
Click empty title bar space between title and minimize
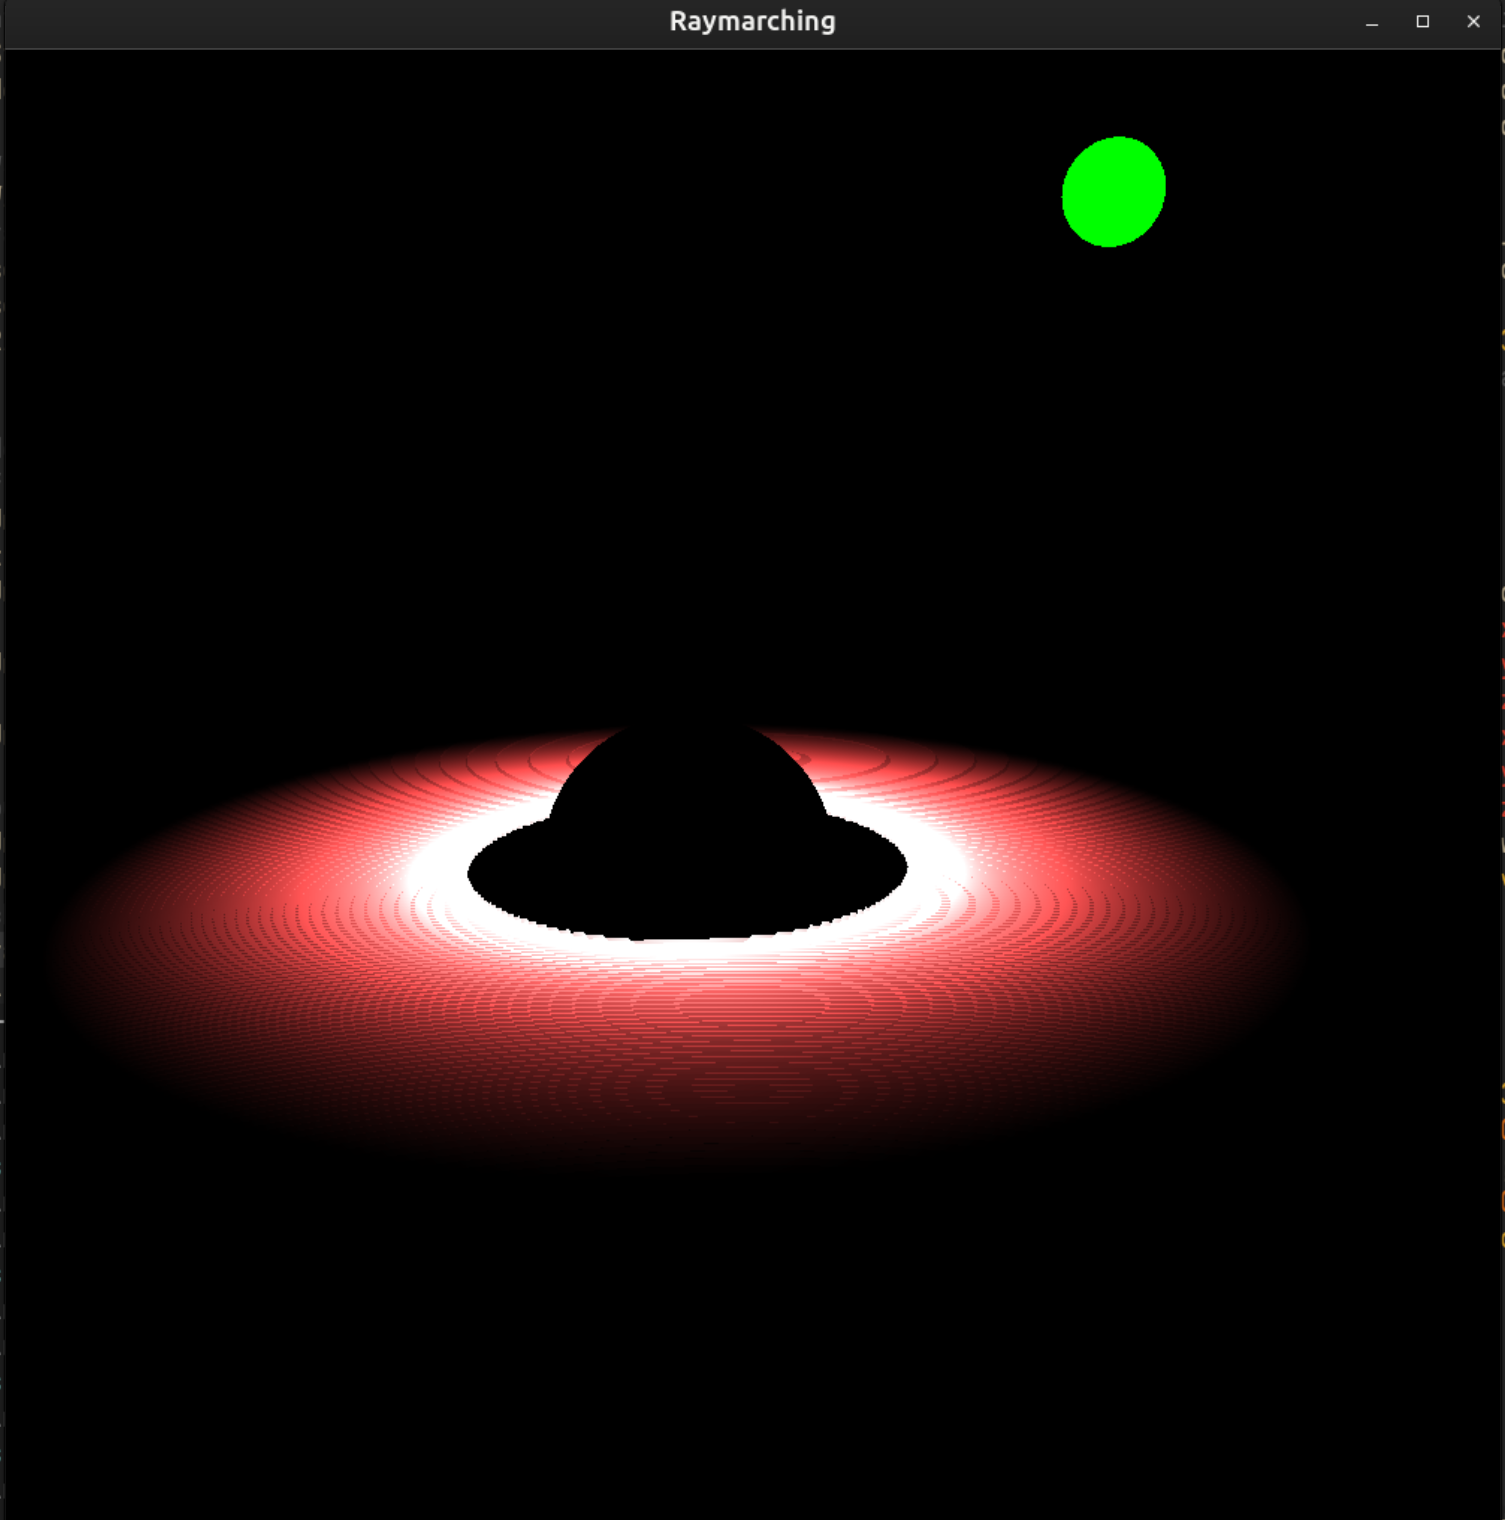click(1100, 22)
